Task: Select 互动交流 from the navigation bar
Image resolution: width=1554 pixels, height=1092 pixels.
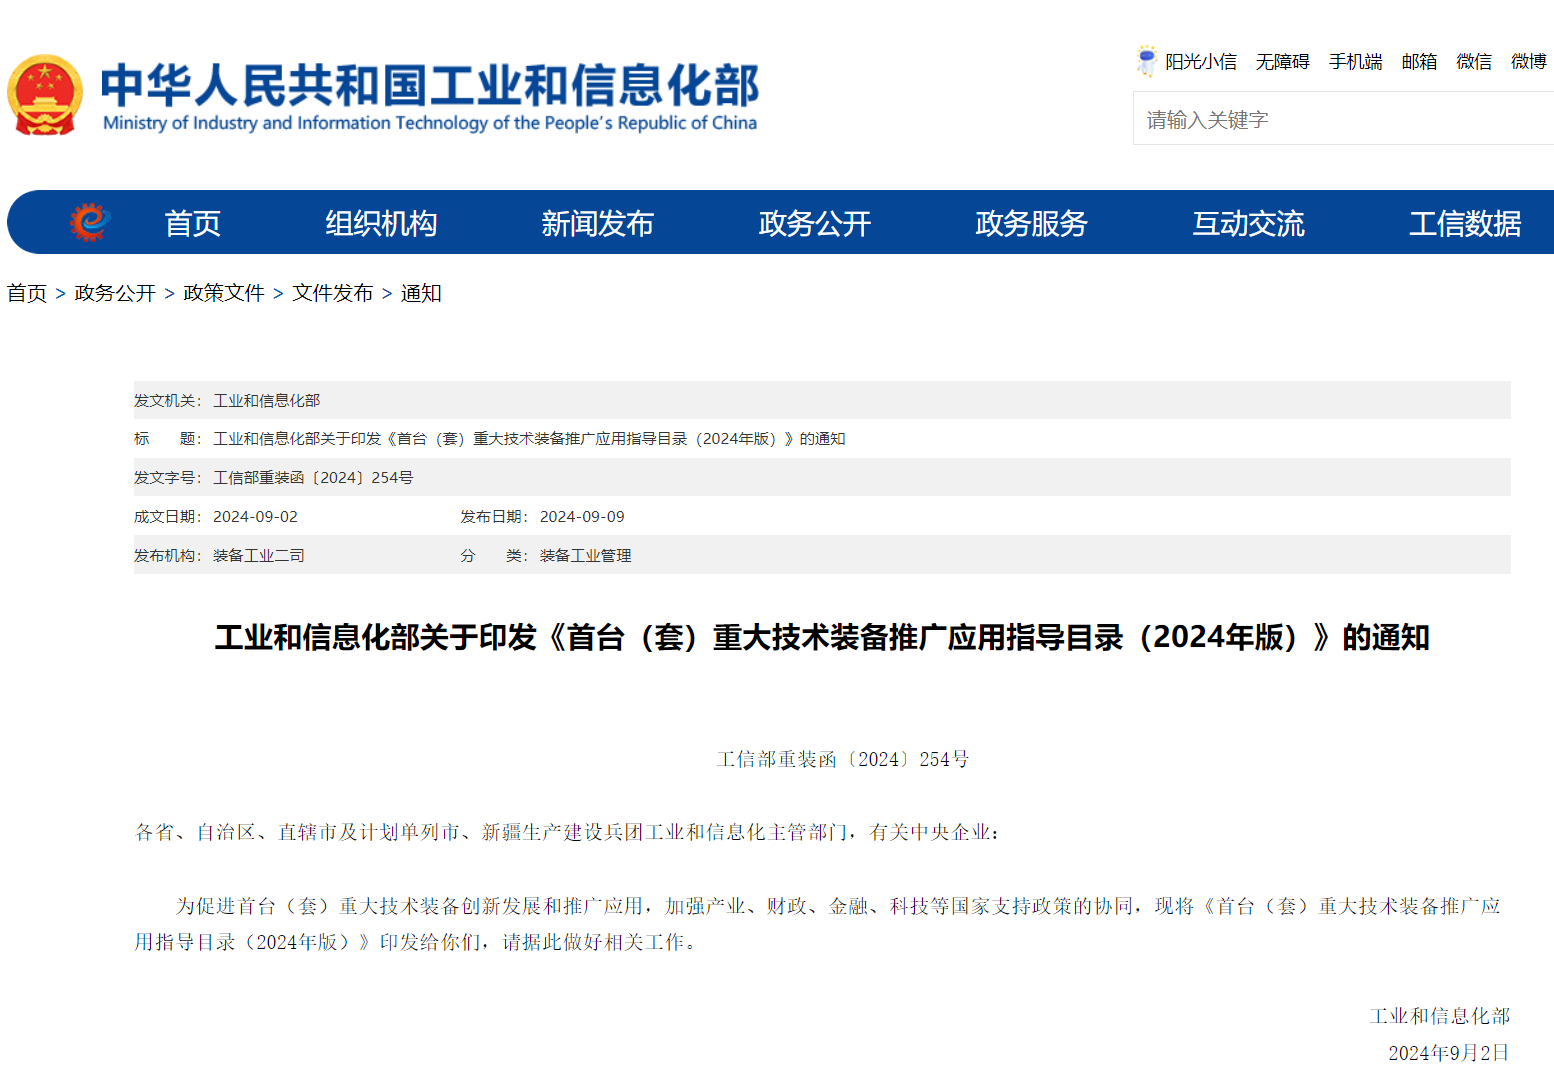Action: coord(1248,223)
